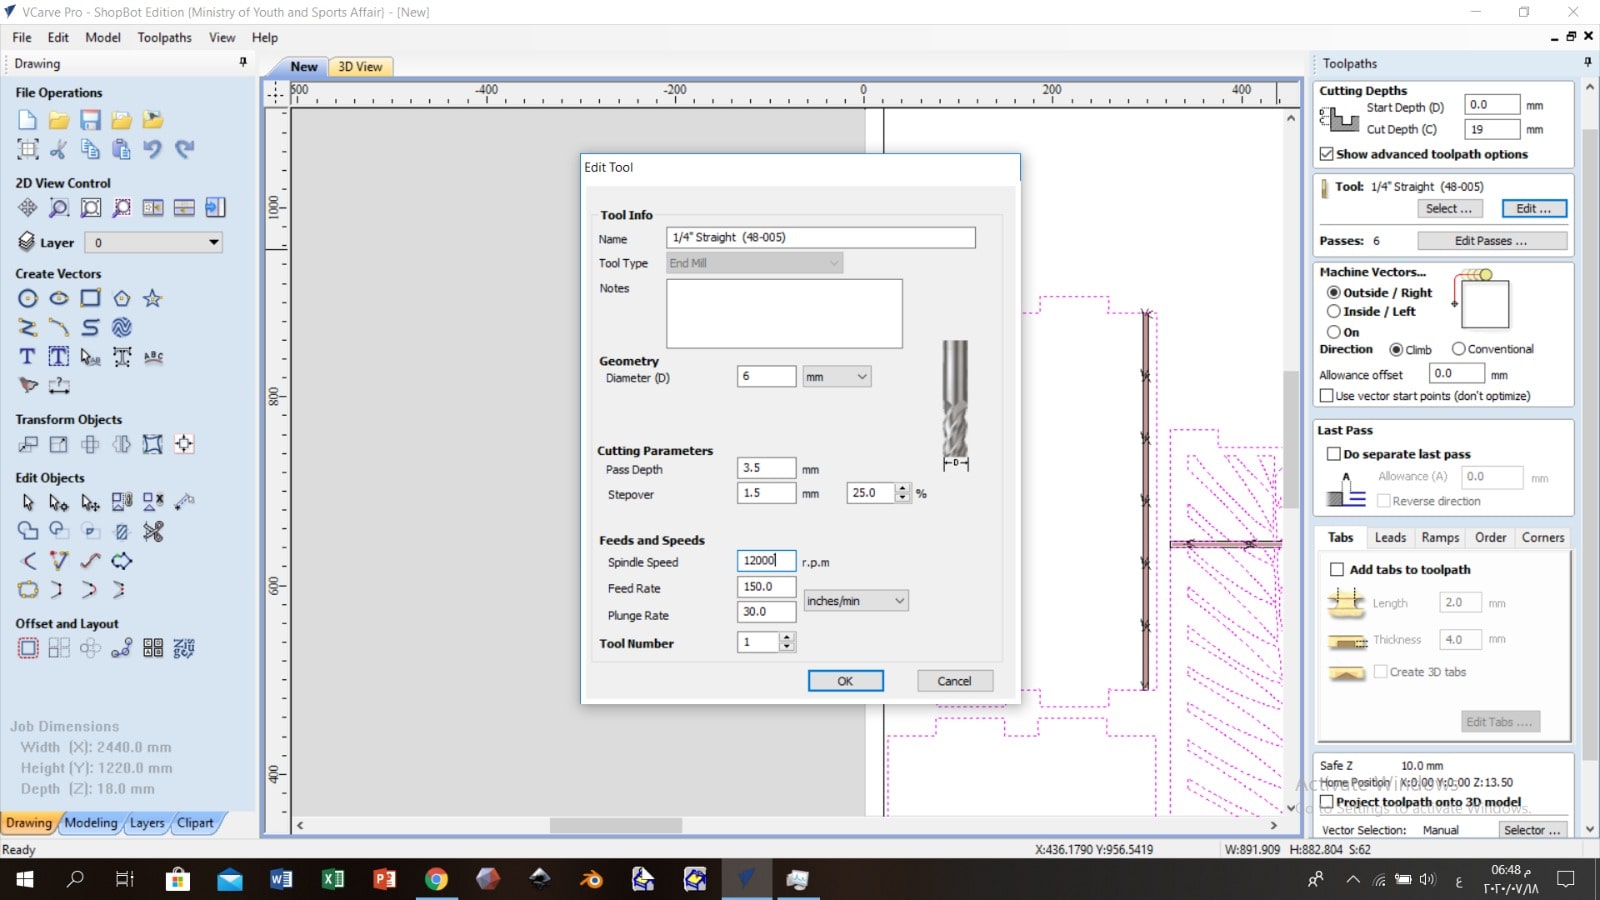Screen dimensions: 1600x900
Task: Switch to the Layers tab
Action: tap(147, 823)
